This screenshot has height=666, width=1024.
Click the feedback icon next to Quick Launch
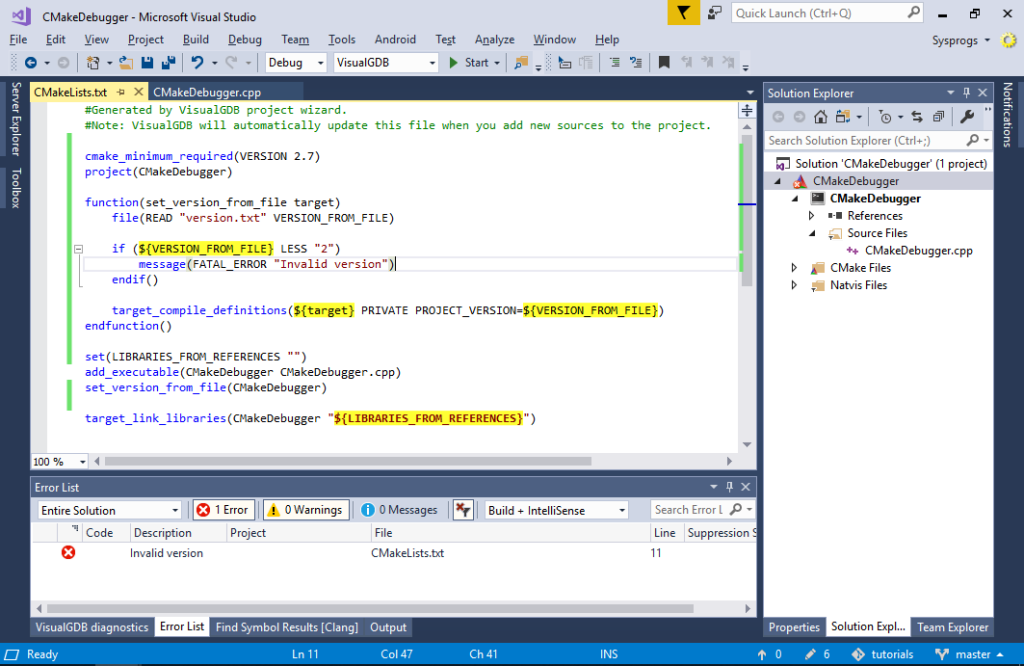tap(714, 13)
